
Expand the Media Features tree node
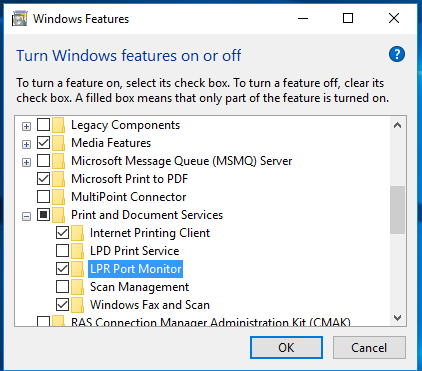(x=26, y=144)
